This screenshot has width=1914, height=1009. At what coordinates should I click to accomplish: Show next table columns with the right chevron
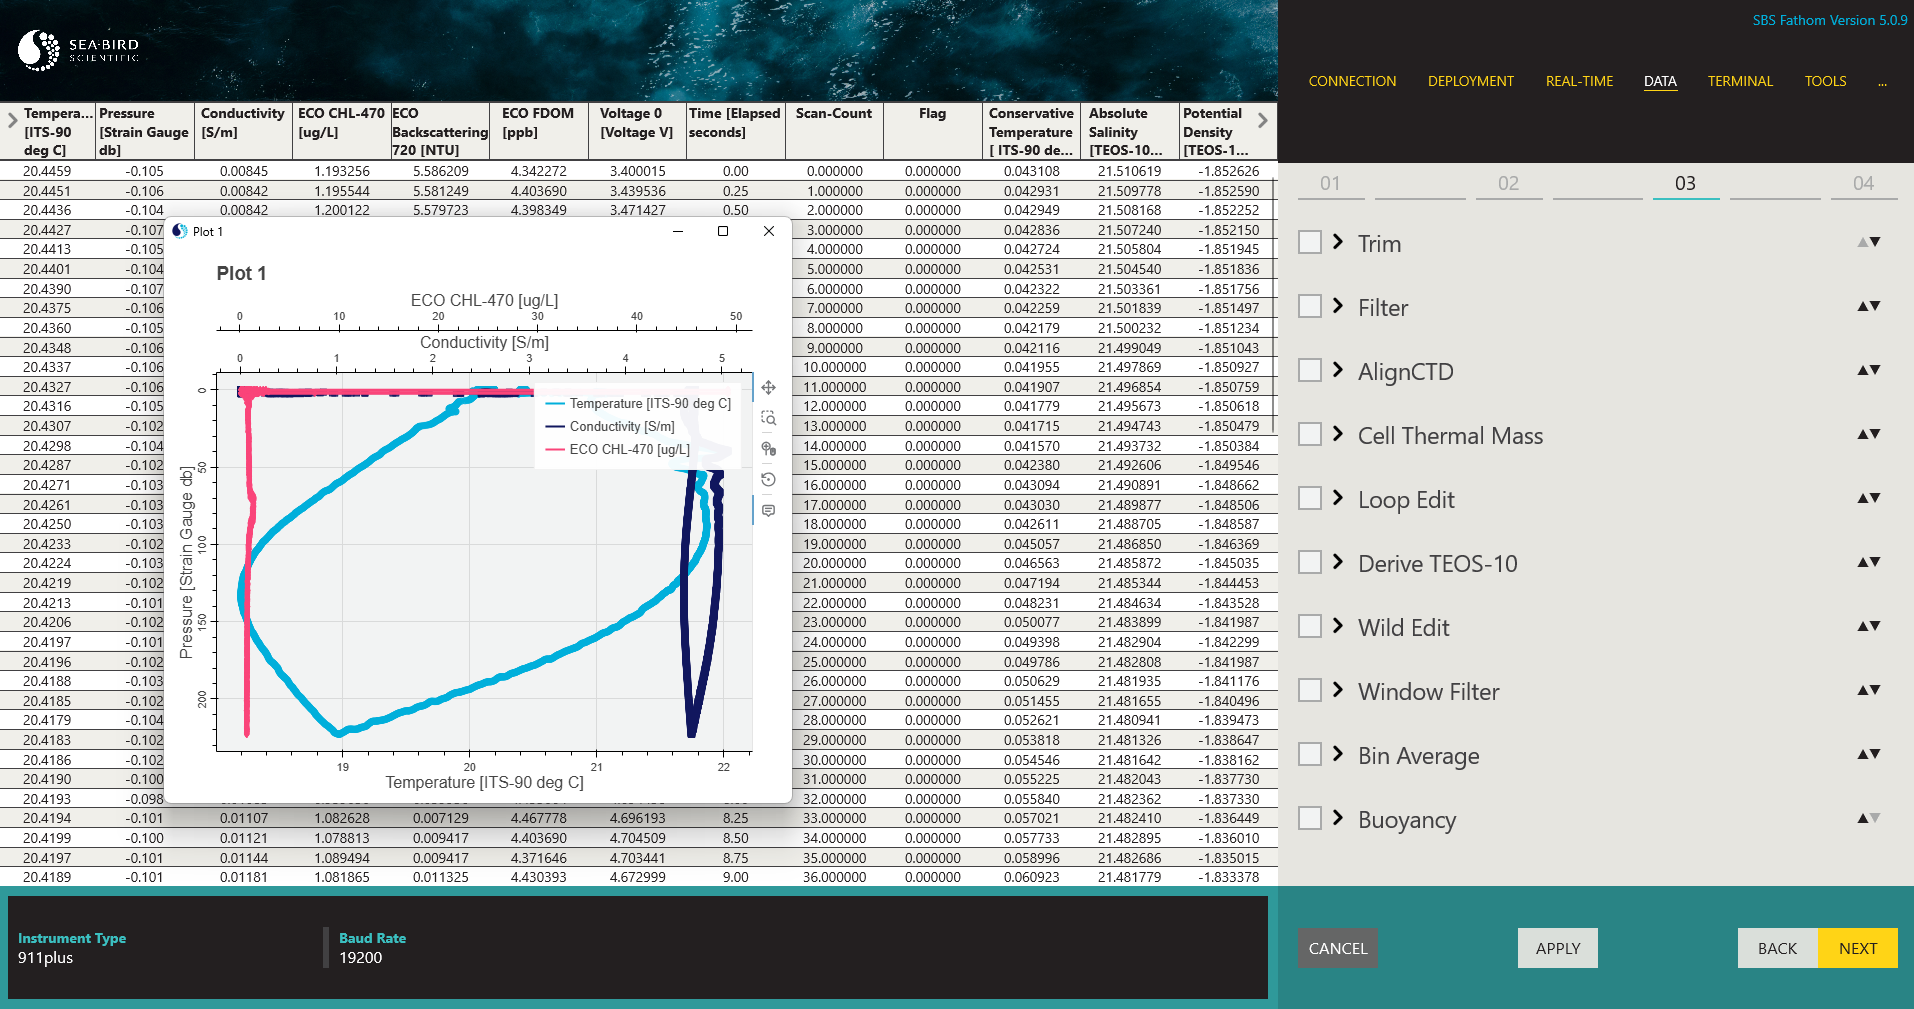tap(1263, 120)
